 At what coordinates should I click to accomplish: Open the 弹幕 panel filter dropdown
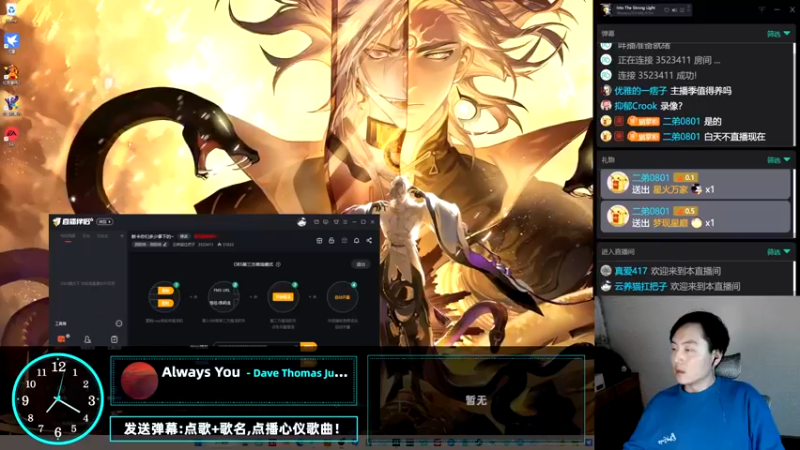[x=779, y=34]
